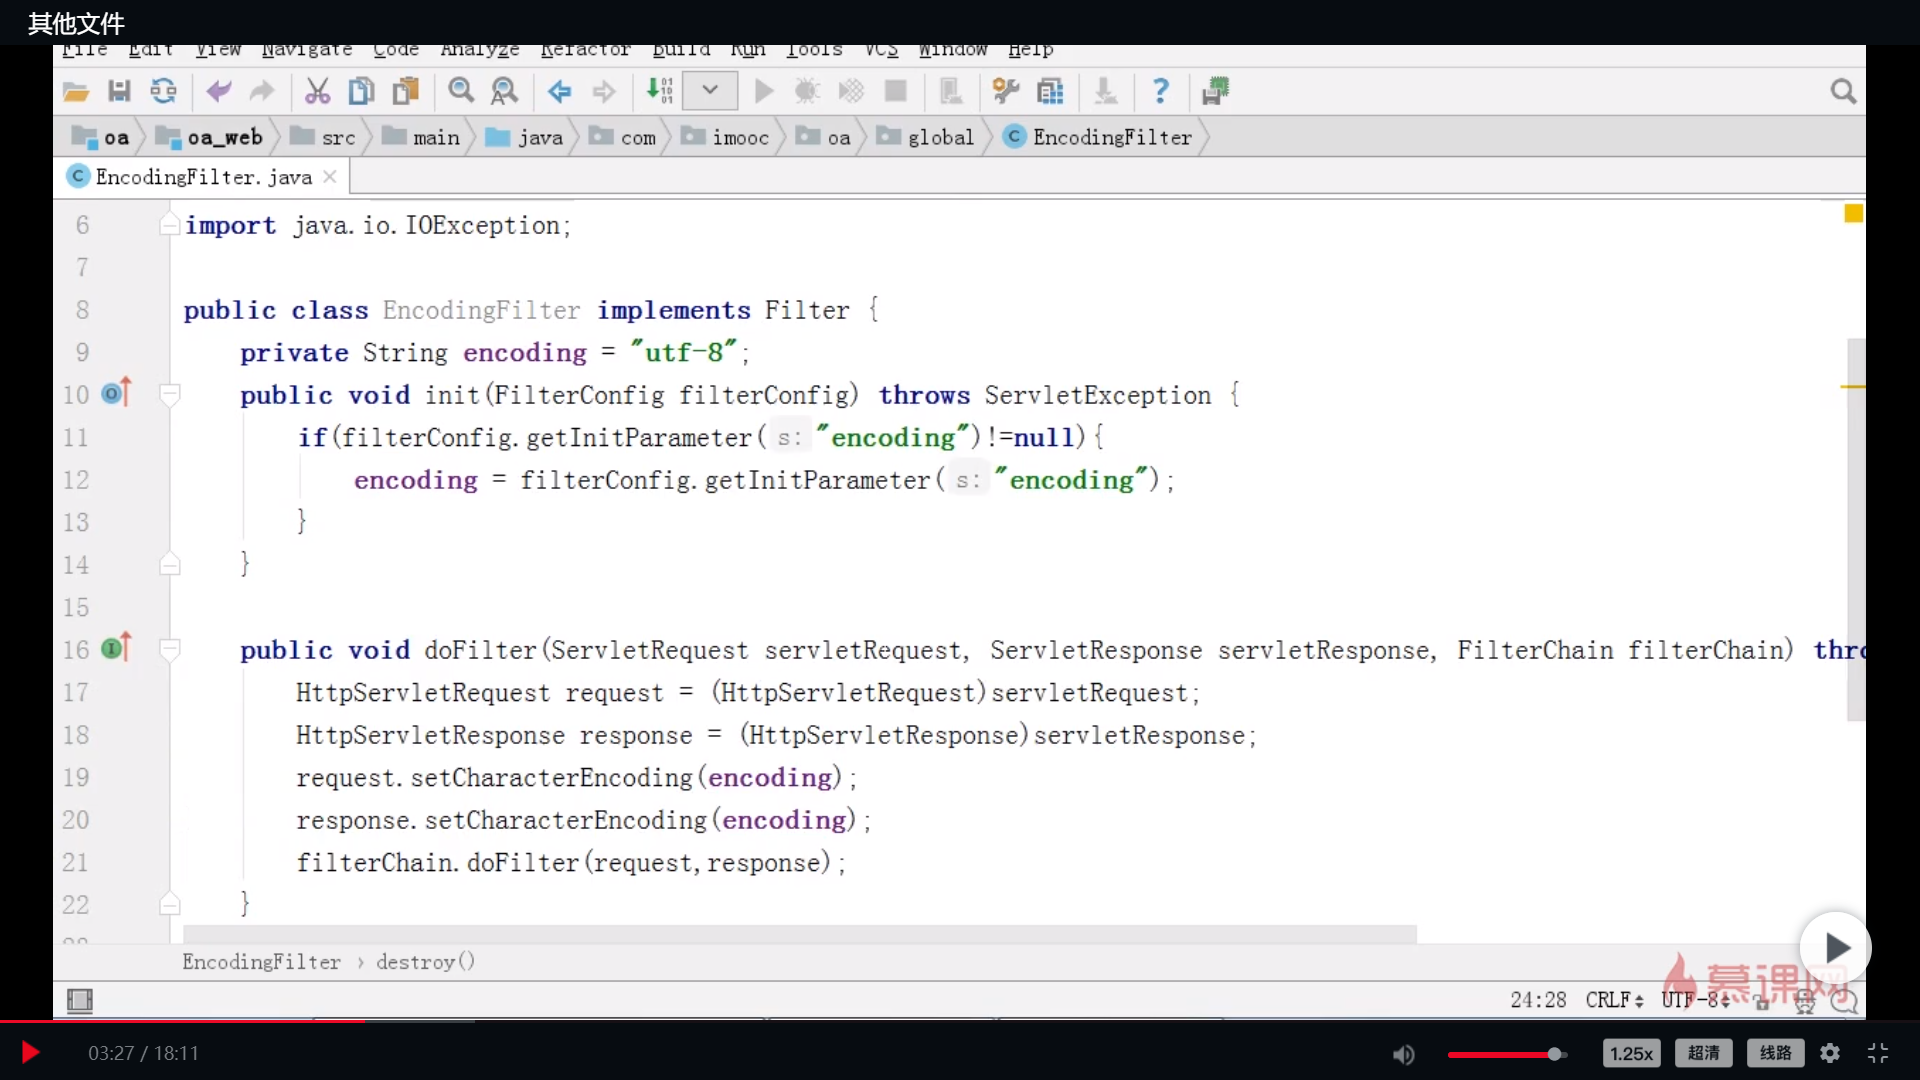Viewport: 1920px width, 1080px height.
Task: Open the run configuration dropdown
Action: click(x=710, y=91)
